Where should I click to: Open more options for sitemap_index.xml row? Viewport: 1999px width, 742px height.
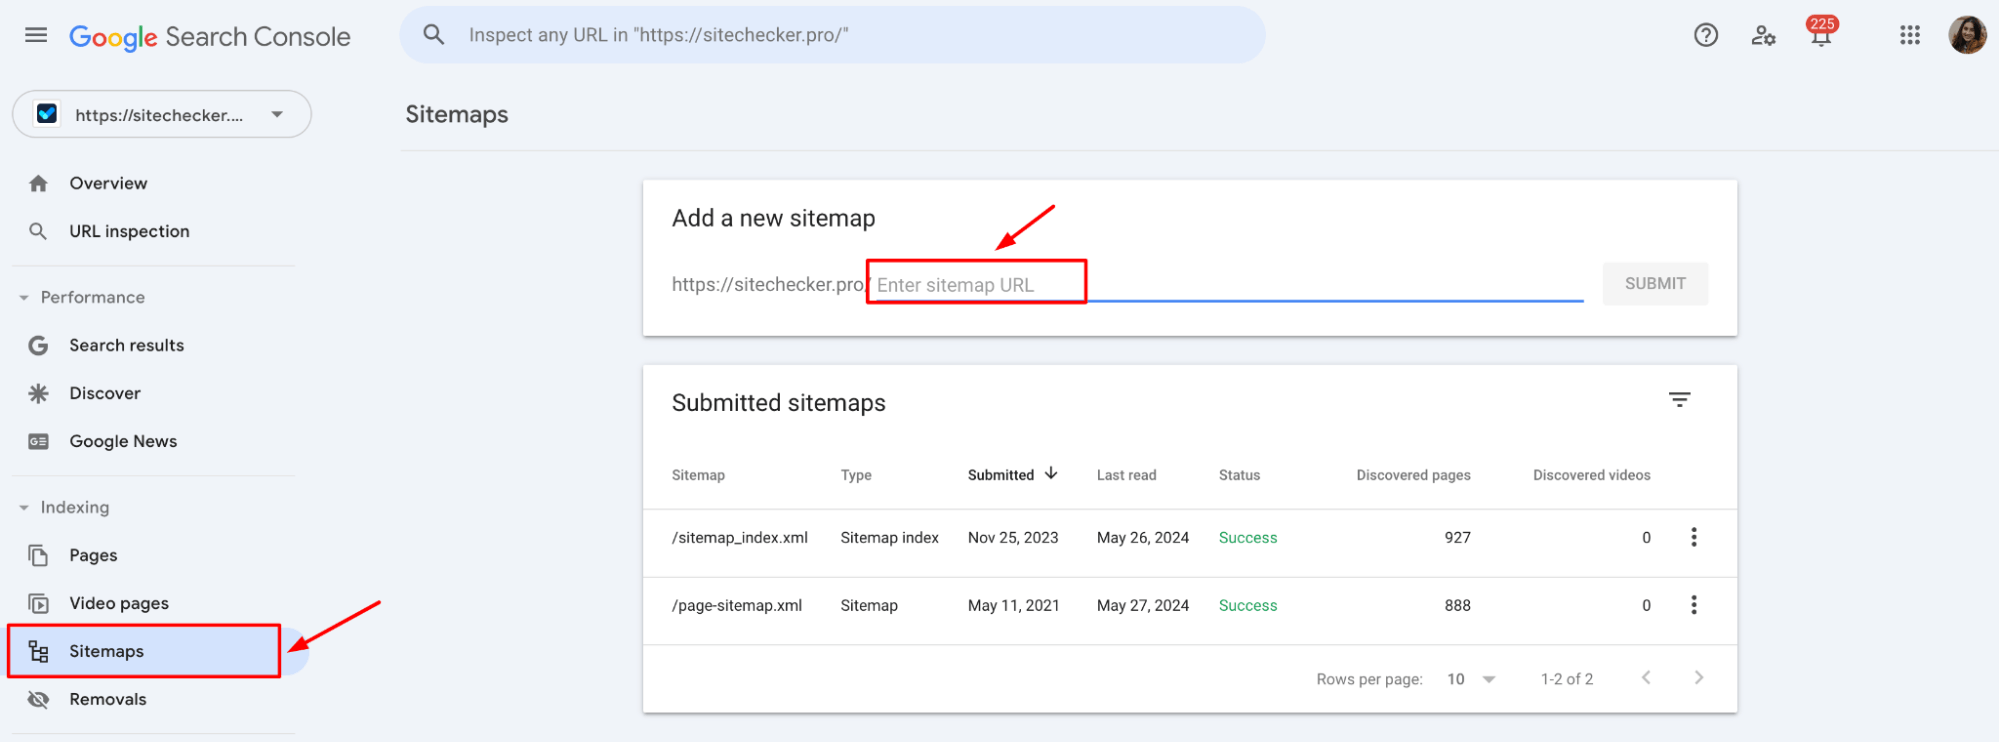(1694, 537)
